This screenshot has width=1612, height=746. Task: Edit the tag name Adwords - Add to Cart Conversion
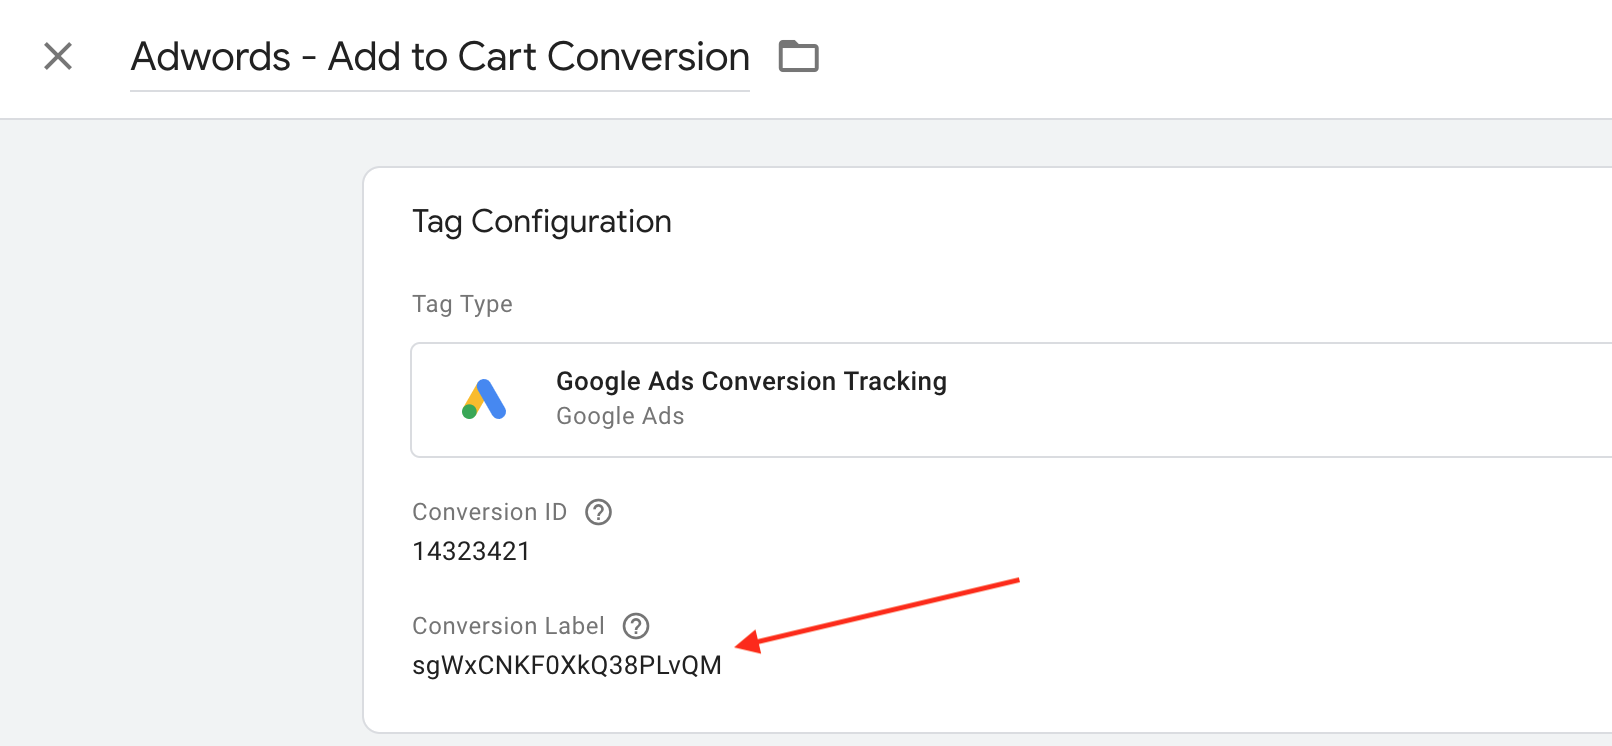point(440,57)
